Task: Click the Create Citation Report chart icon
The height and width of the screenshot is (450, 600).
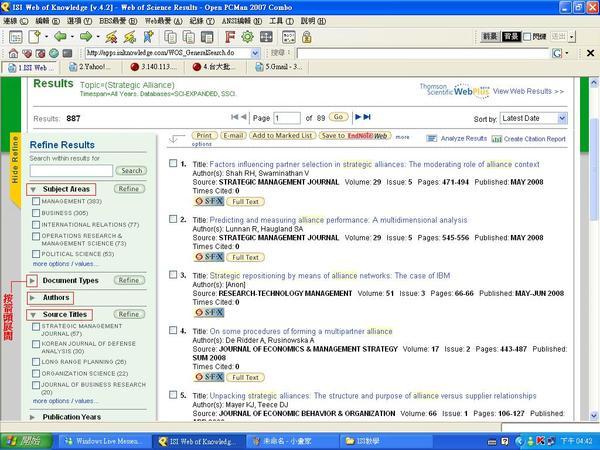Action: click(496, 139)
